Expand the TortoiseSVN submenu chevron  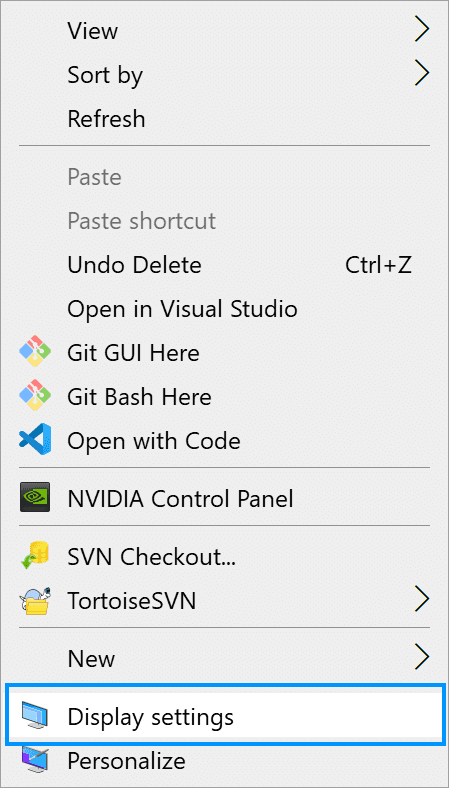click(421, 600)
